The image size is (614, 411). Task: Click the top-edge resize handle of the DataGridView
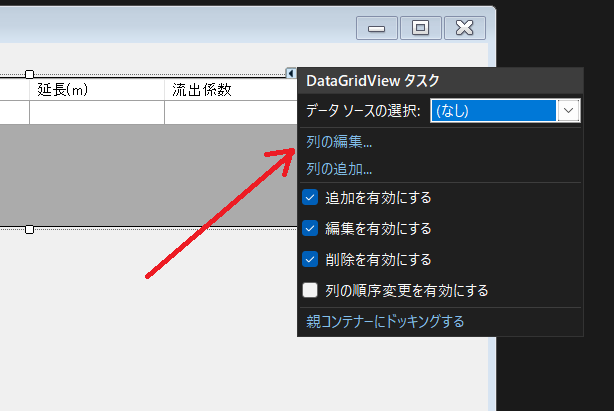coord(29,74)
